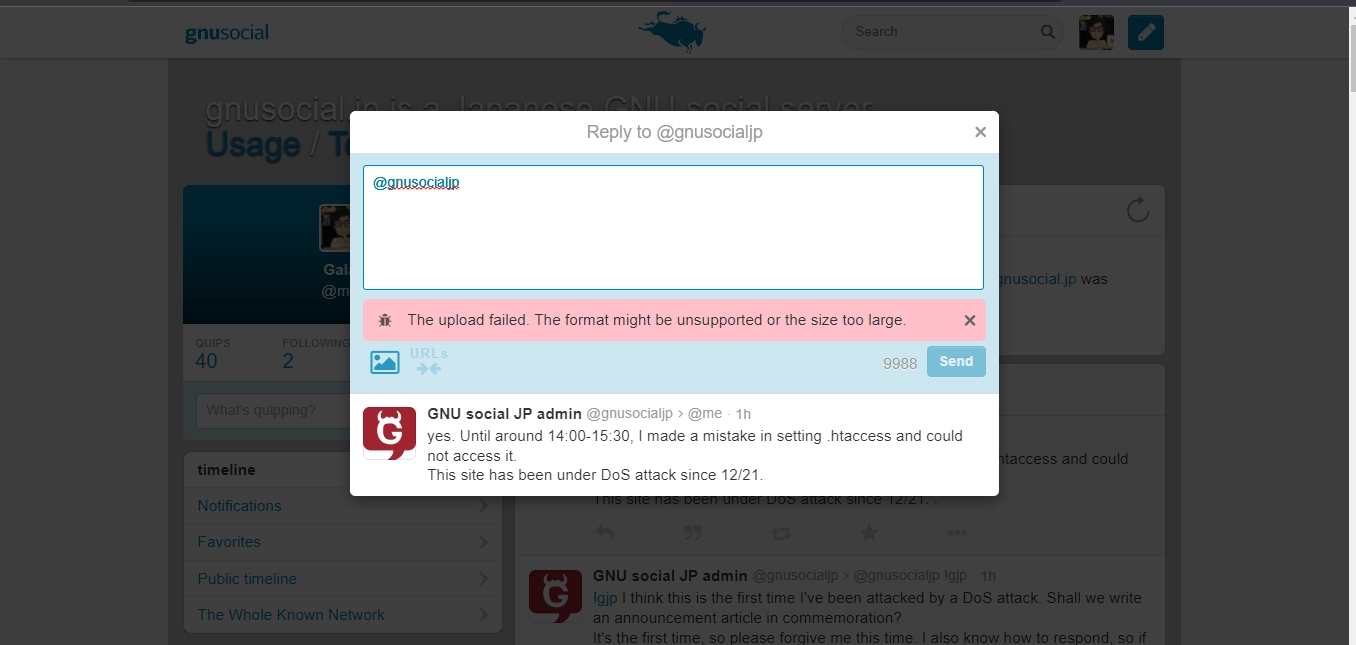Screen dimensions: 1356x645
Task: Dismiss the upload failed error message
Action: (969, 321)
